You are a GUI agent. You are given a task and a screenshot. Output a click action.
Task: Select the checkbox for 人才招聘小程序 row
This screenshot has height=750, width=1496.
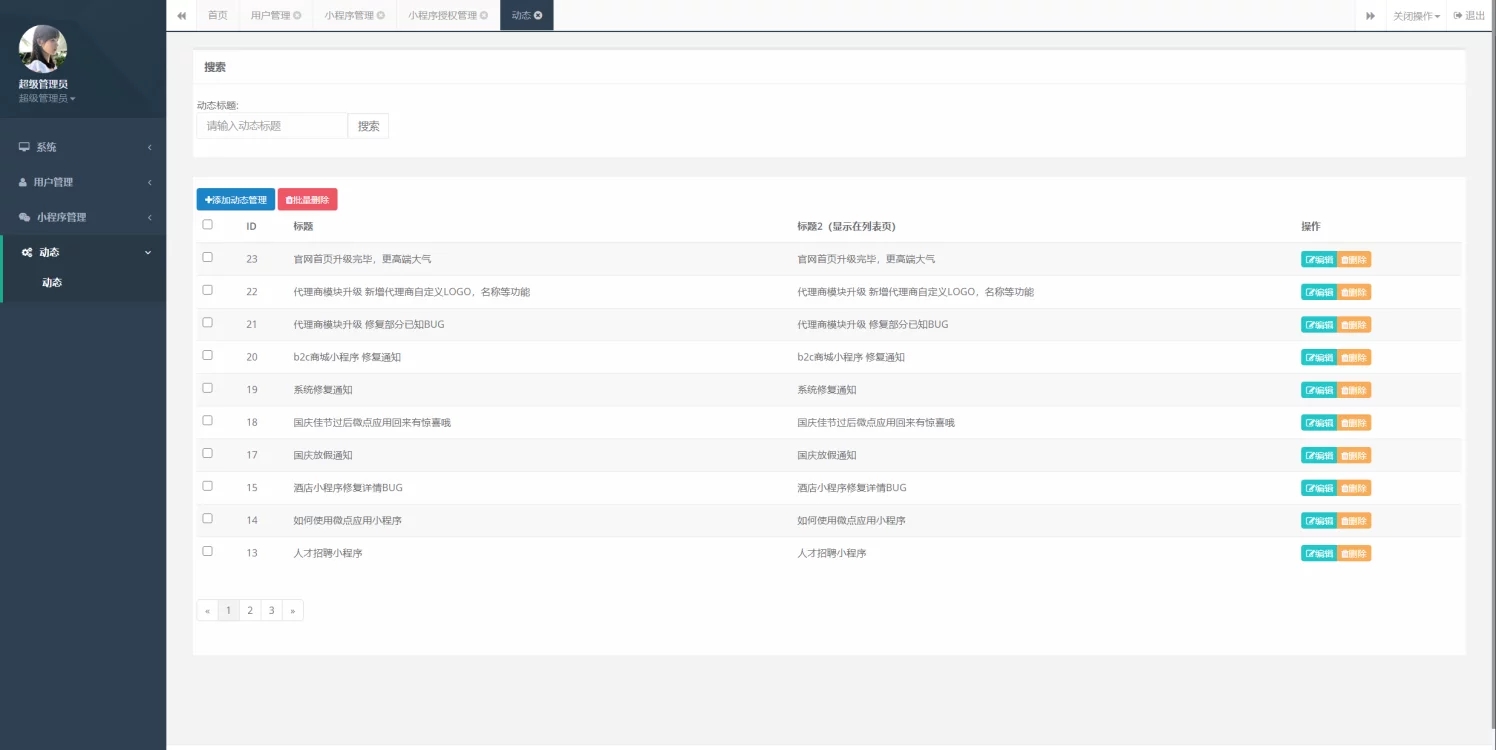208,551
